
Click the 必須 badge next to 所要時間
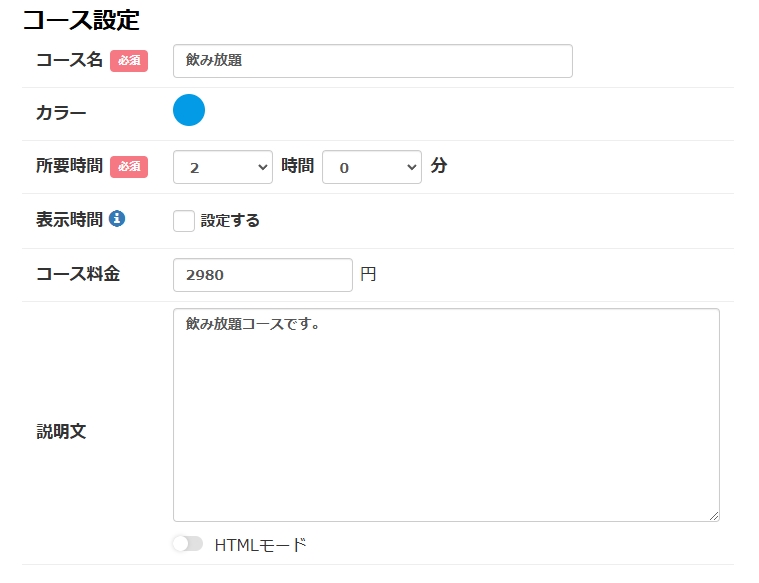(129, 167)
